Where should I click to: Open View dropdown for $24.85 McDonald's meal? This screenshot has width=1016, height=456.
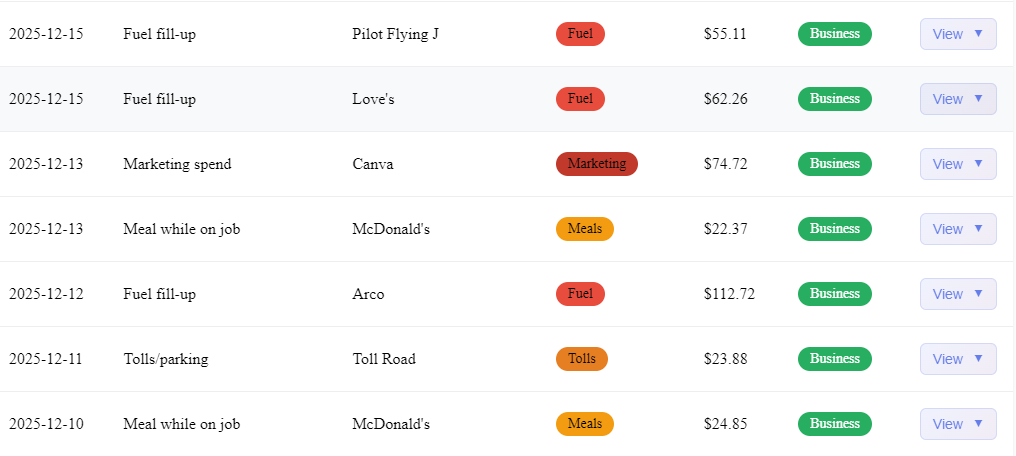[x=957, y=424]
